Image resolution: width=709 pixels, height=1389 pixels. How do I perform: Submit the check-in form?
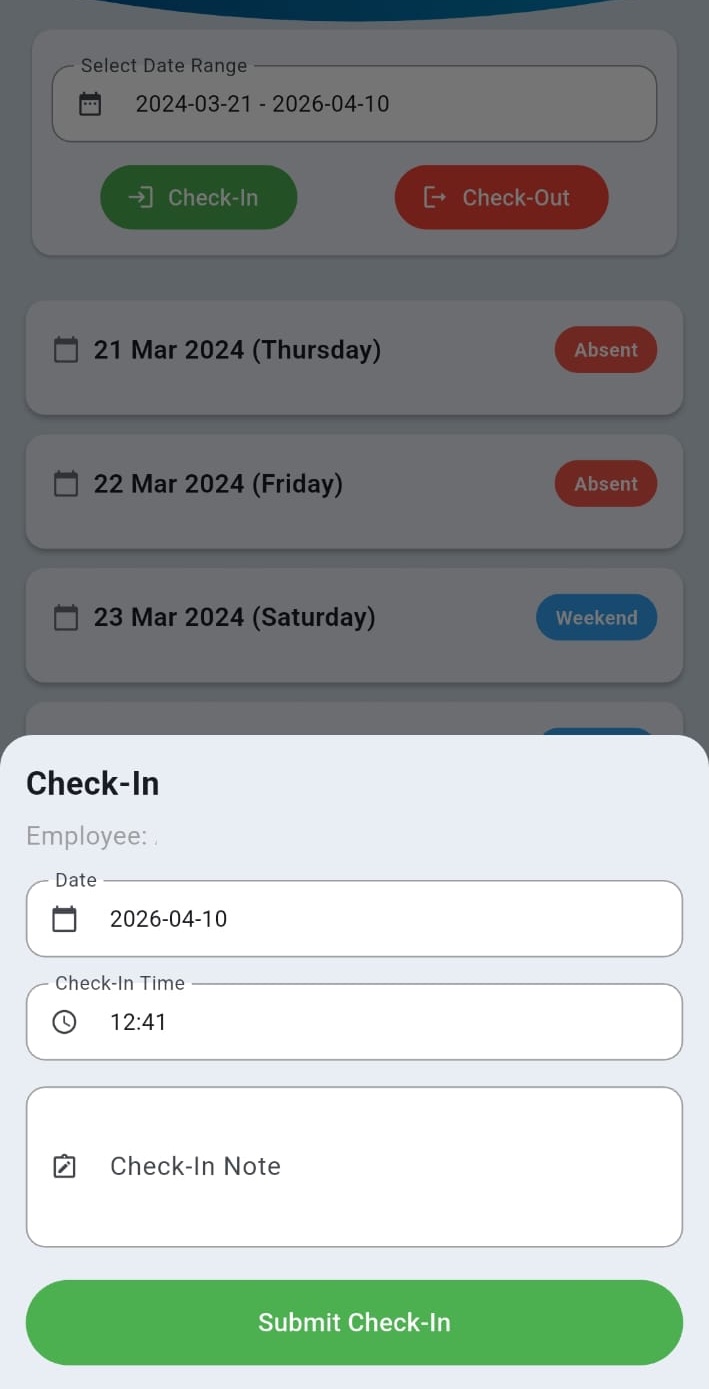pyautogui.click(x=354, y=1322)
